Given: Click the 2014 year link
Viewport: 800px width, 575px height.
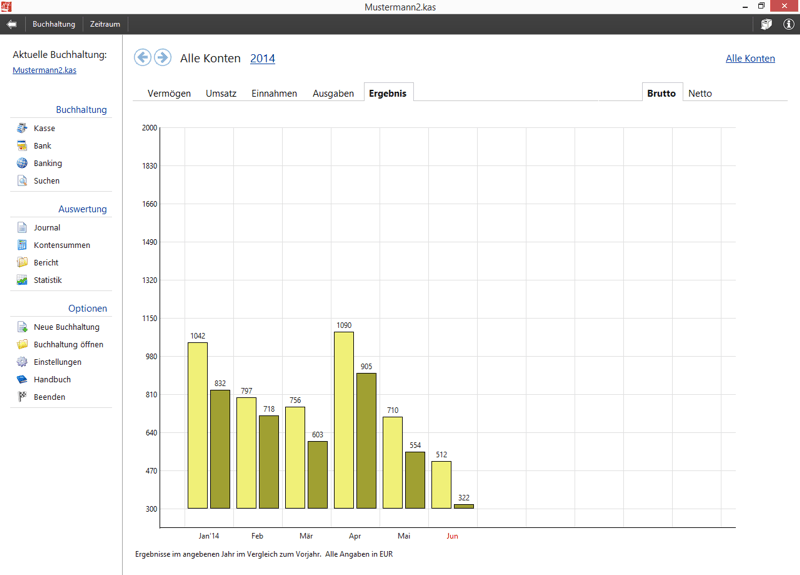Looking at the screenshot, I should [x=262, y=59].
